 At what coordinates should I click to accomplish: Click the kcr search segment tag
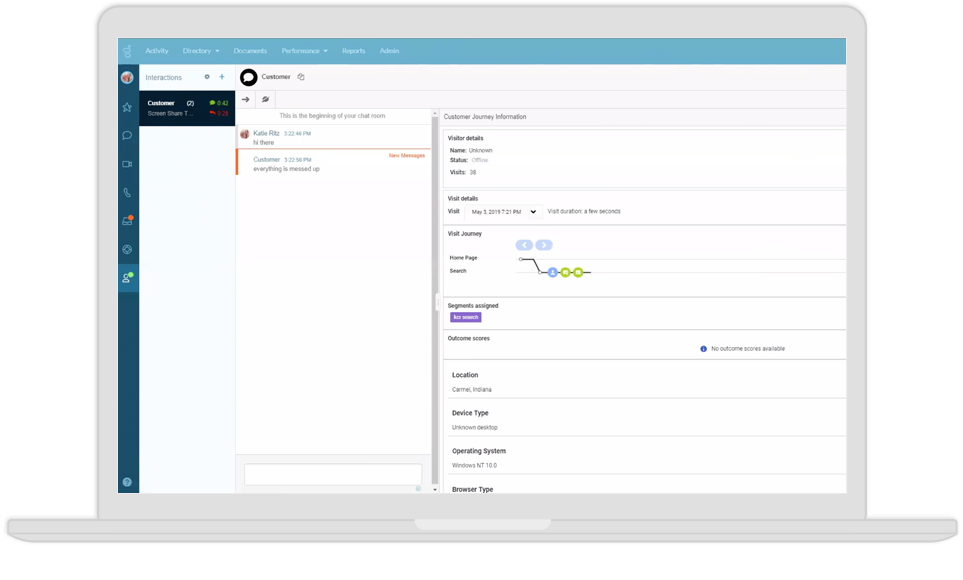click(466, 318)
